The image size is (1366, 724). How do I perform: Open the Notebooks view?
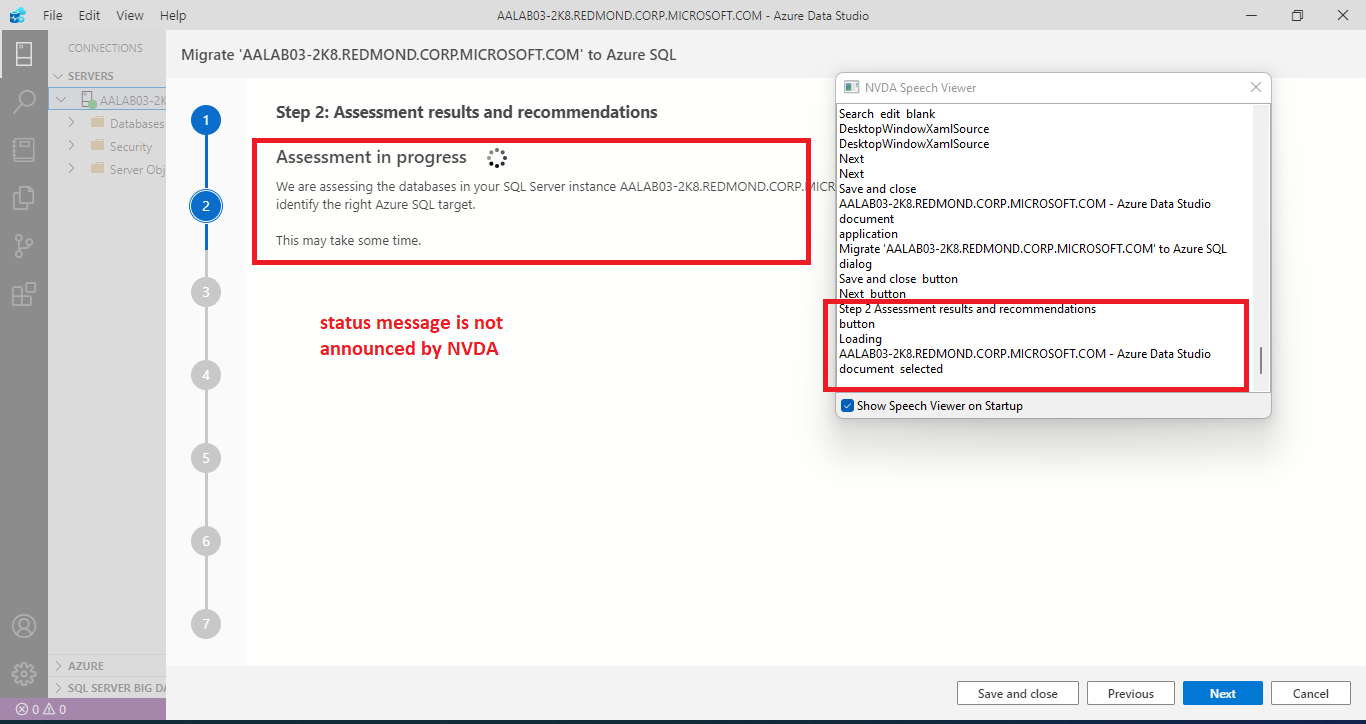point(24,149)
